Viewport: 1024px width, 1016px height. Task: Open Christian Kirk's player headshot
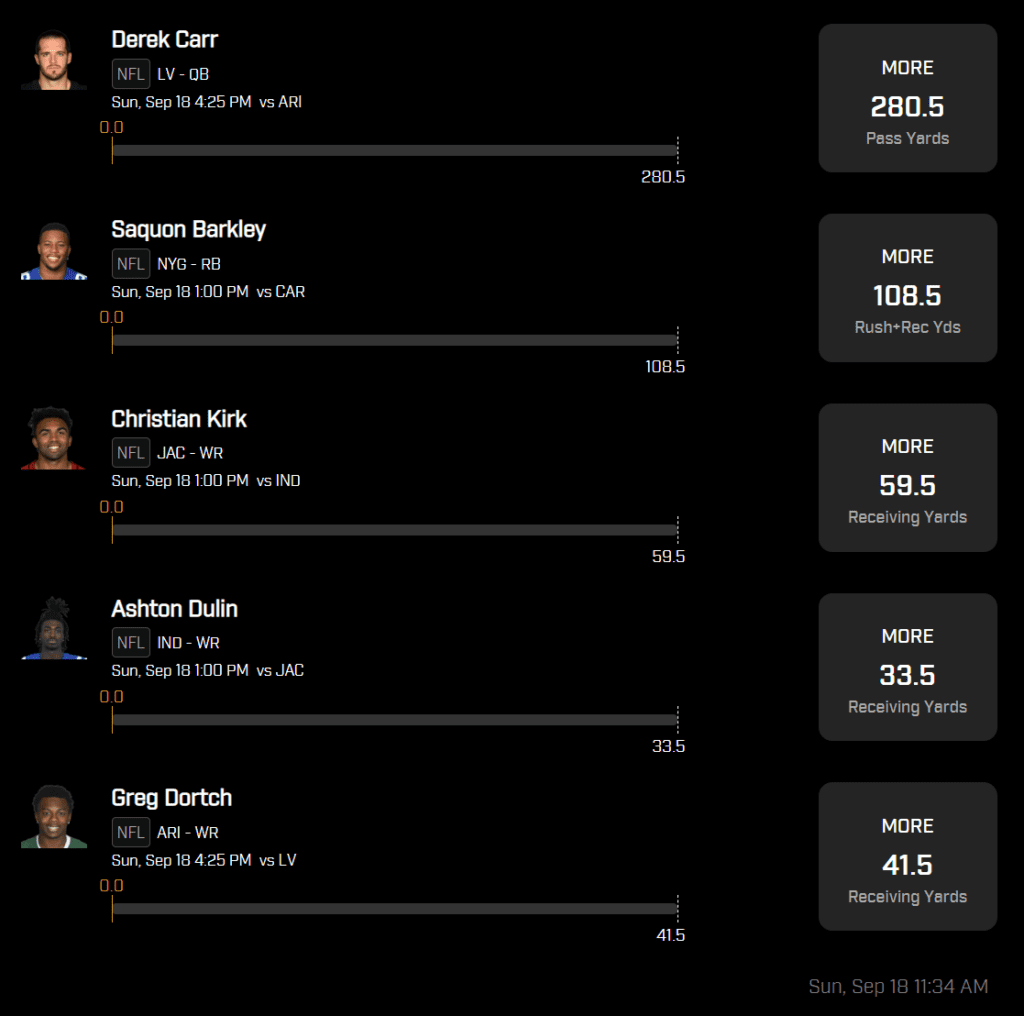[54, 439]
